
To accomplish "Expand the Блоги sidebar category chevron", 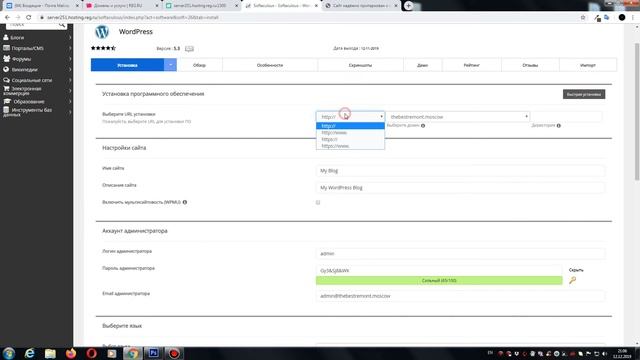I will click(x=70, y=38).
